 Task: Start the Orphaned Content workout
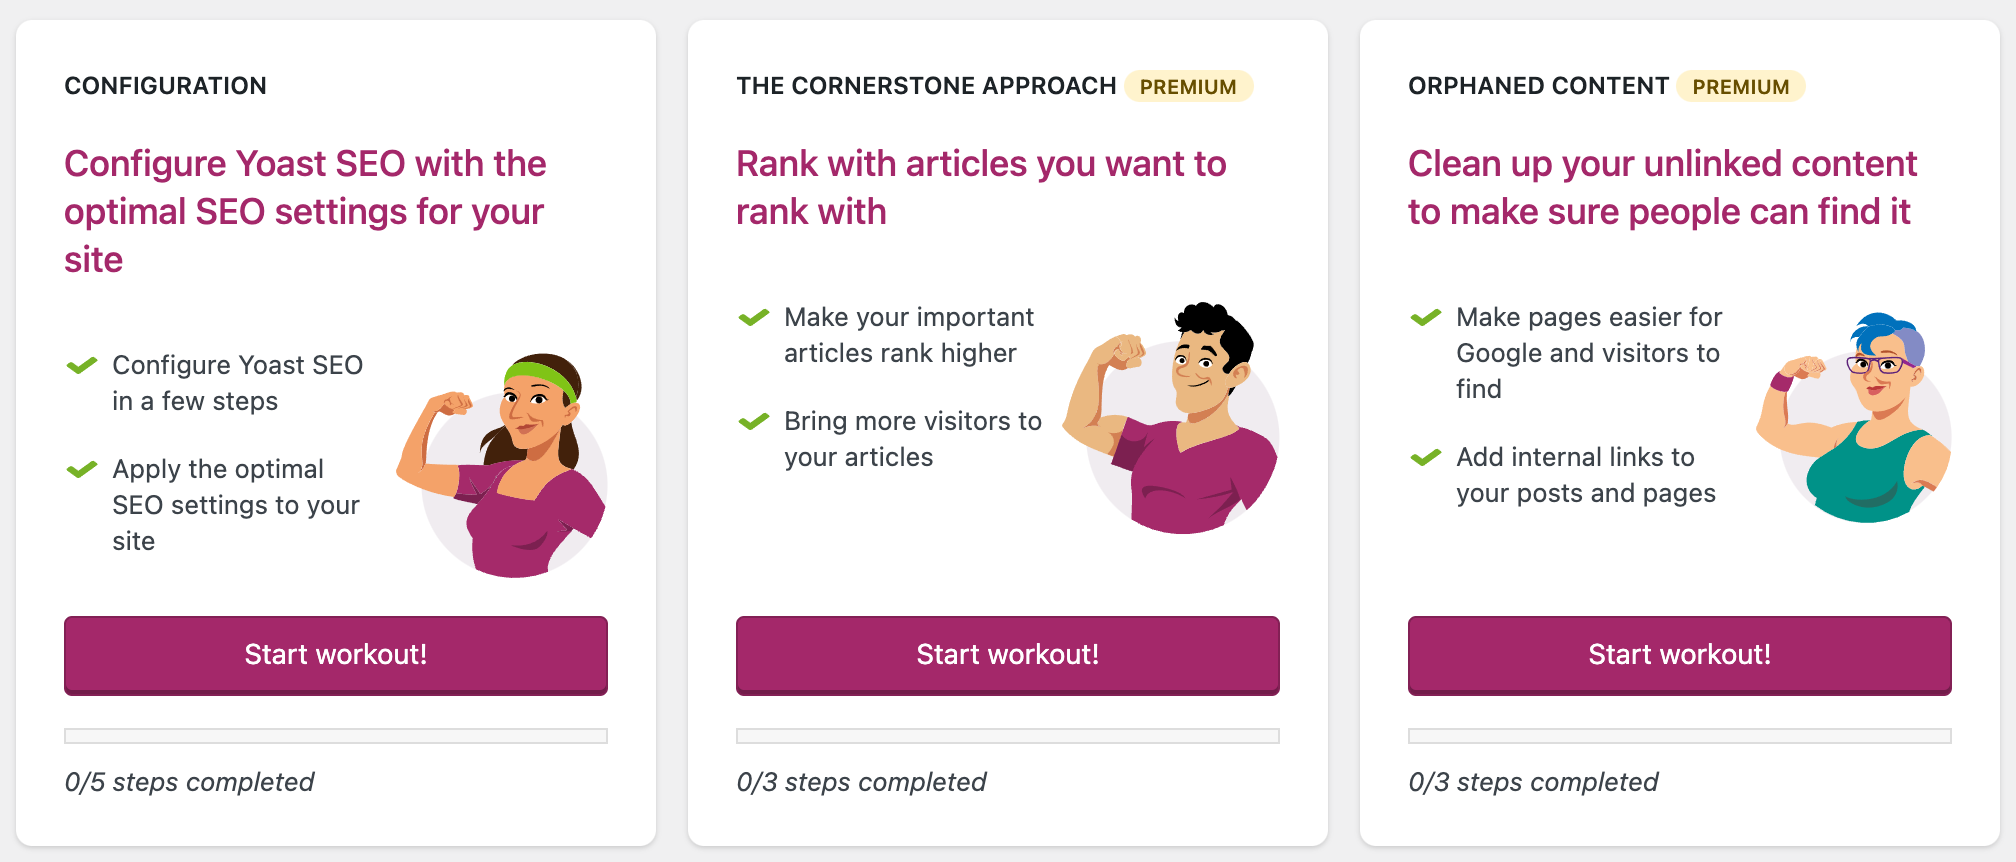point(1680,655)
